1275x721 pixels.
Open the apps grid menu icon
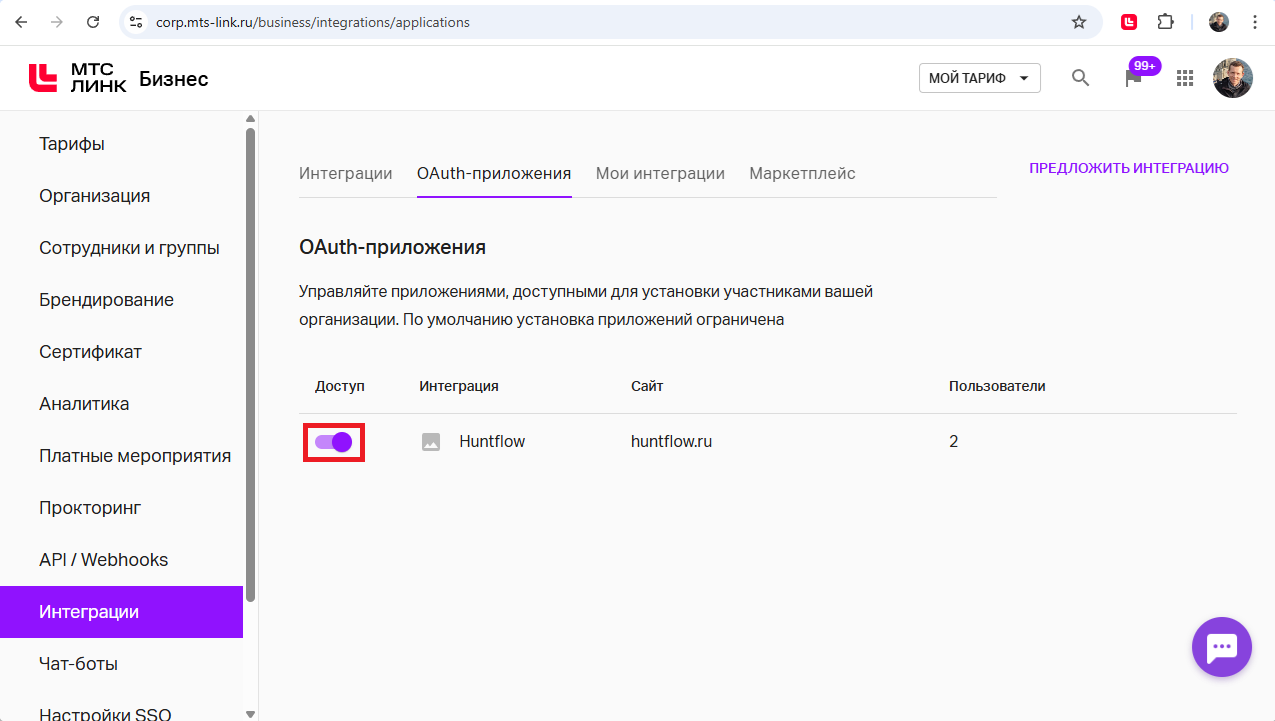point(1186,78)
